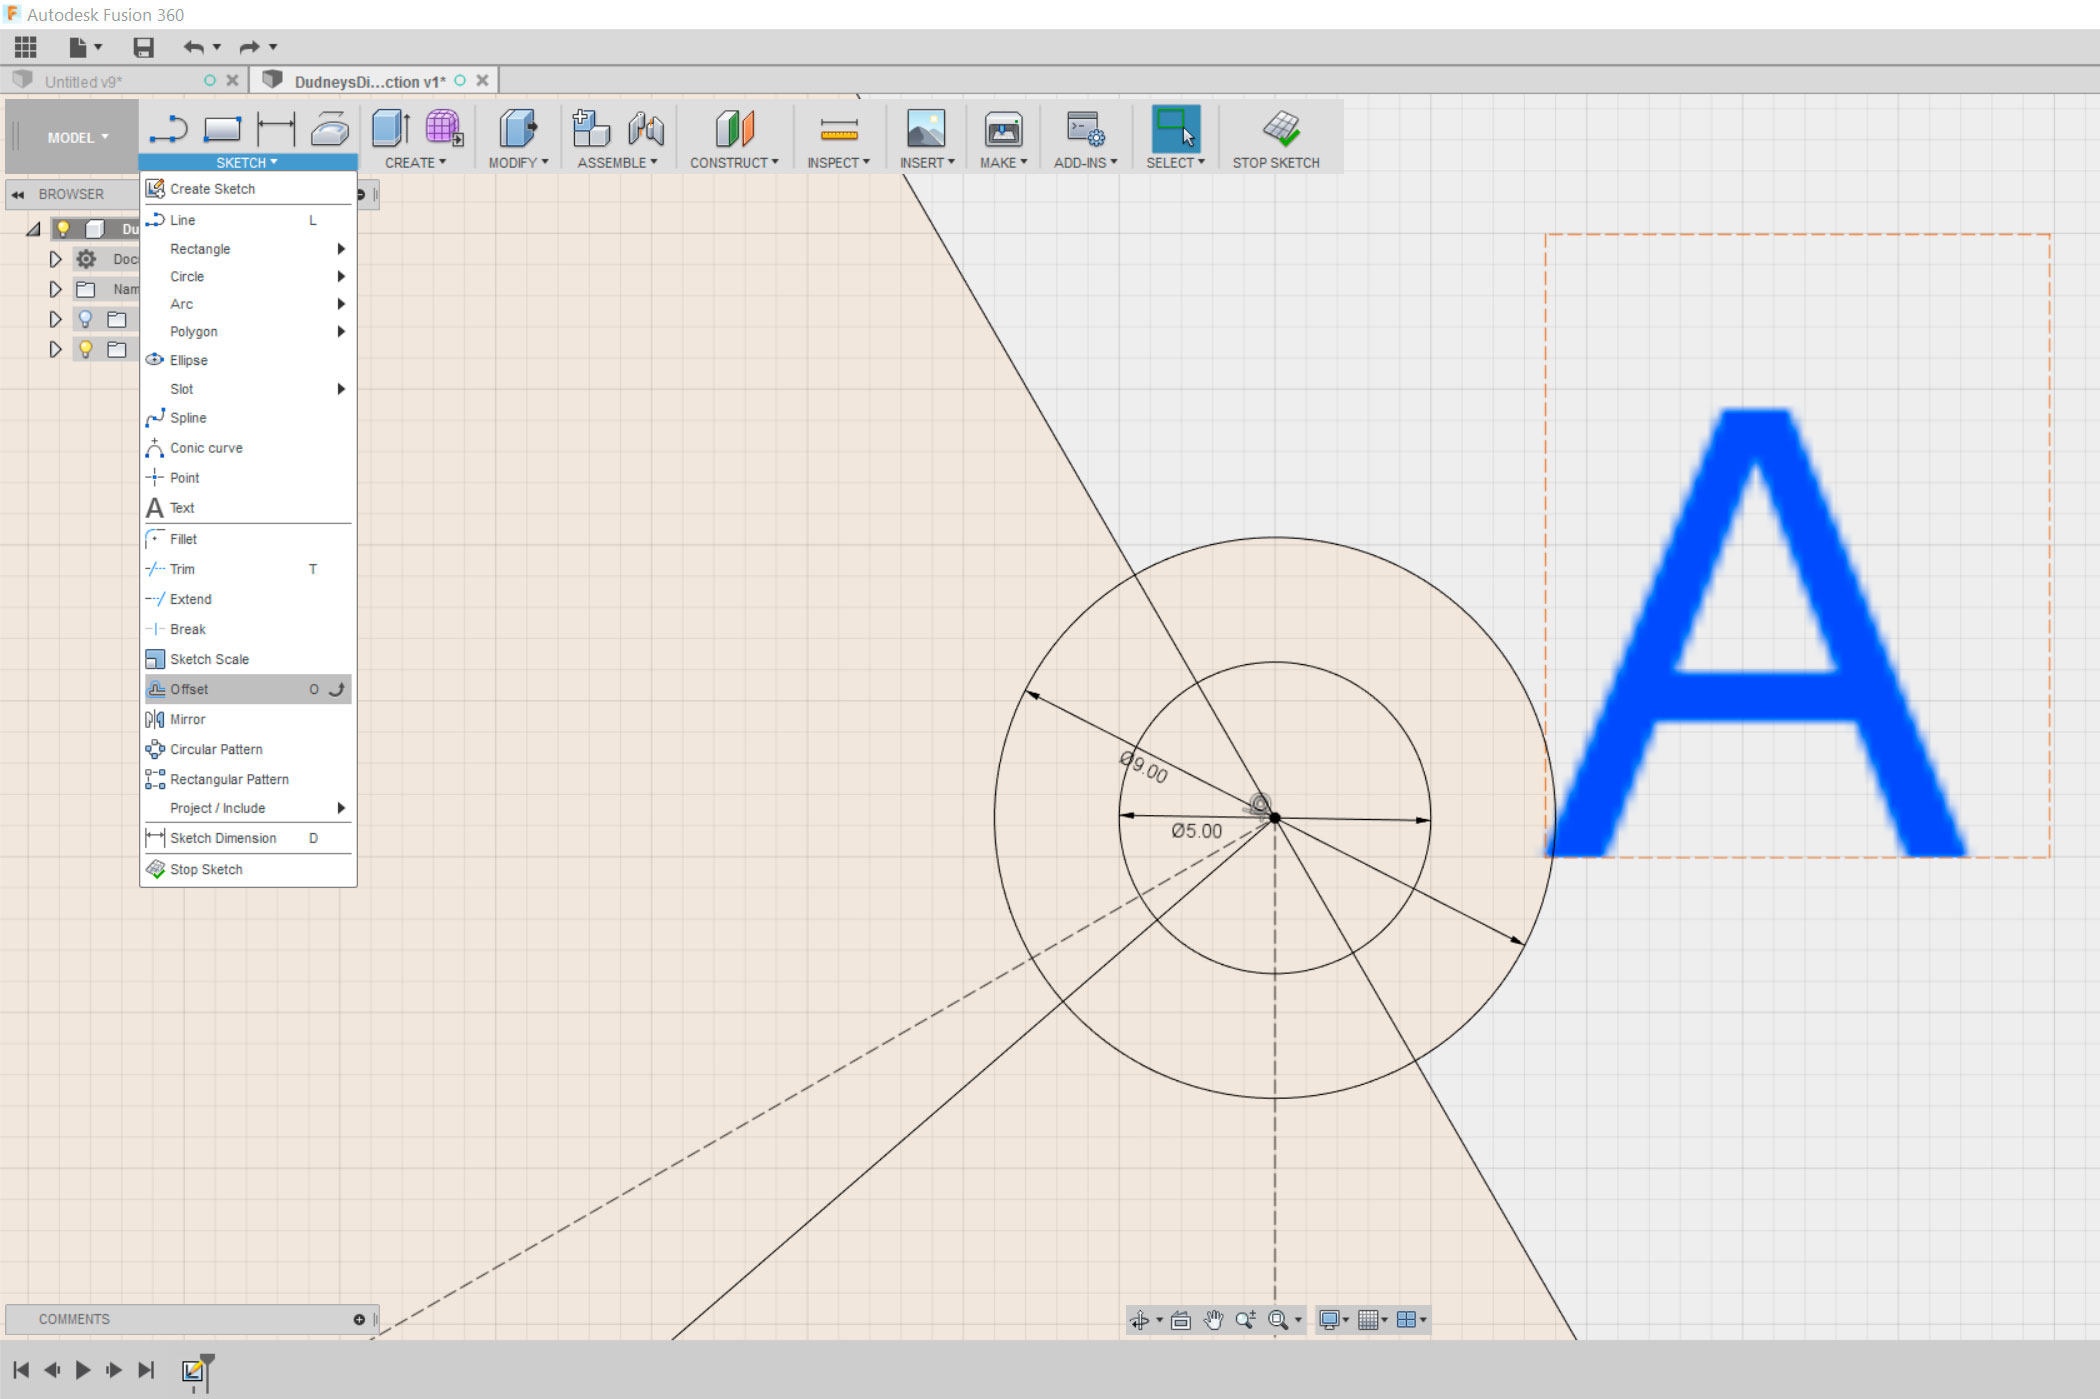Open Viewports dropdown in navigation bar
This screenshot has width=2100, height=1399.
point(1411,1320)
